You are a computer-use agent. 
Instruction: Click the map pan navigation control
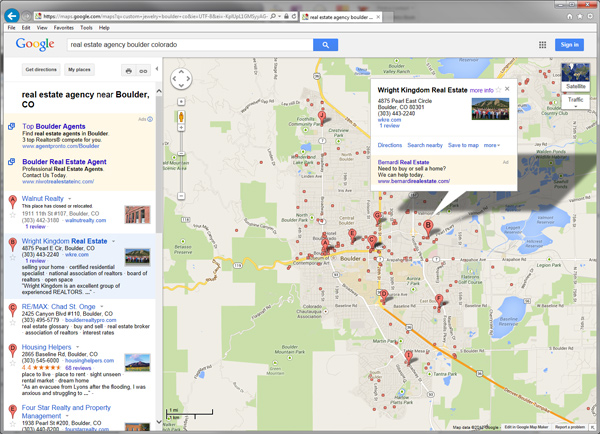(181, 79)
